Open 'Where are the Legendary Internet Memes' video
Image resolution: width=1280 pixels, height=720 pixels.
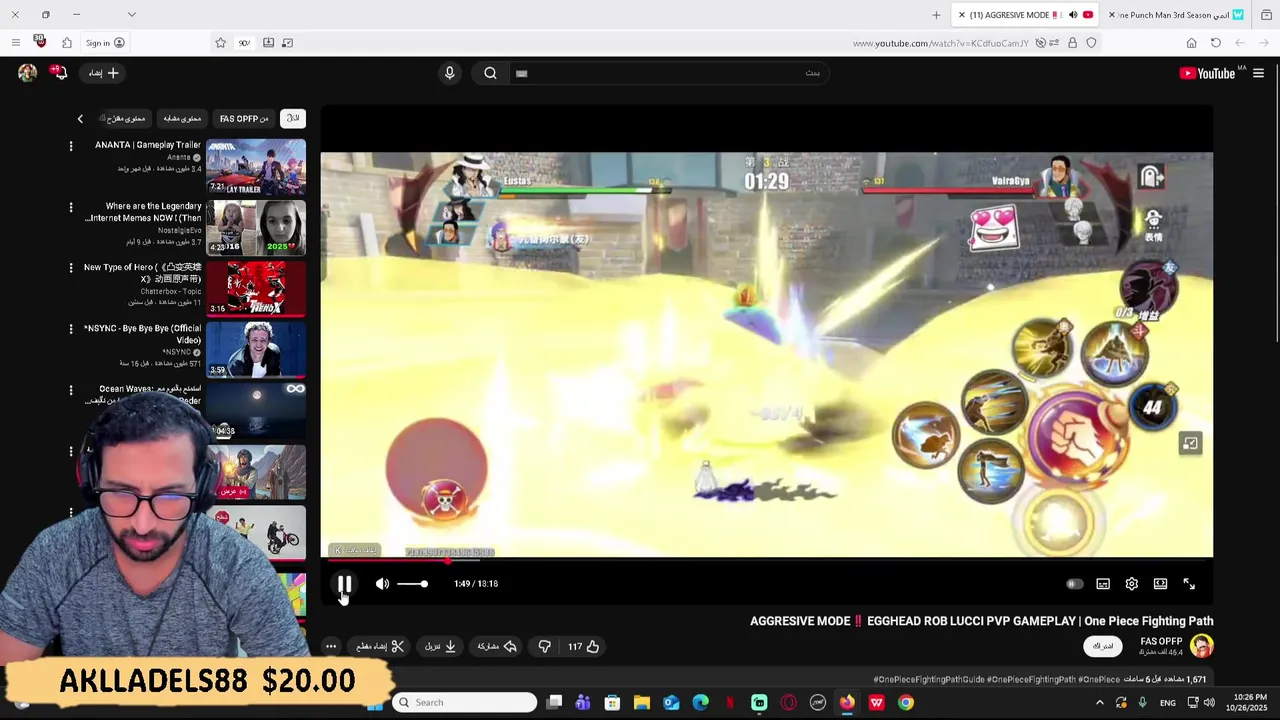coord(256,227)
